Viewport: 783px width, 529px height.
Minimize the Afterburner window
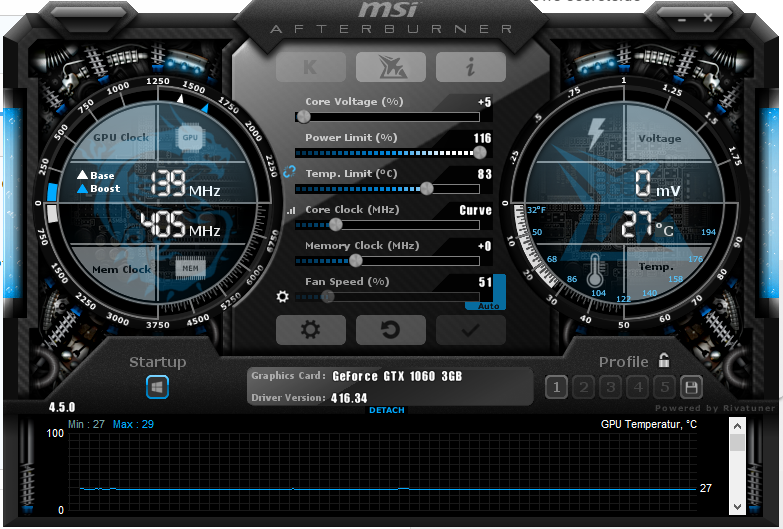682,19
